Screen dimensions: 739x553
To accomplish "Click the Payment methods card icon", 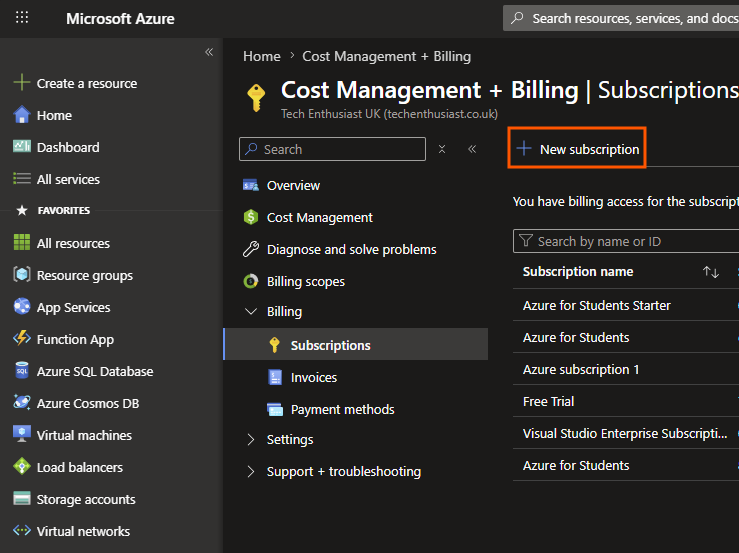I will (275, 409).
